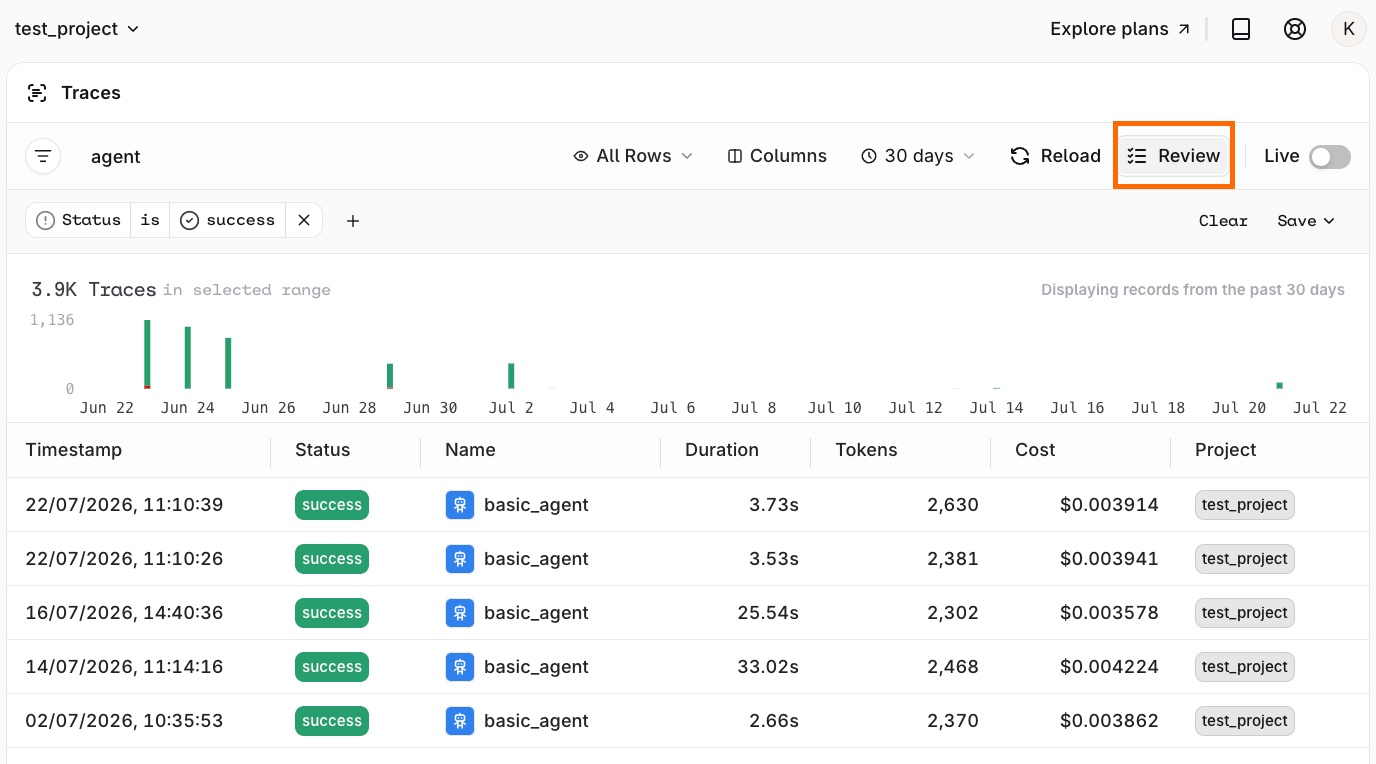Click the Project column header
The image size is (1376, 764).
pyautogui.click(x=1226, y=450)
